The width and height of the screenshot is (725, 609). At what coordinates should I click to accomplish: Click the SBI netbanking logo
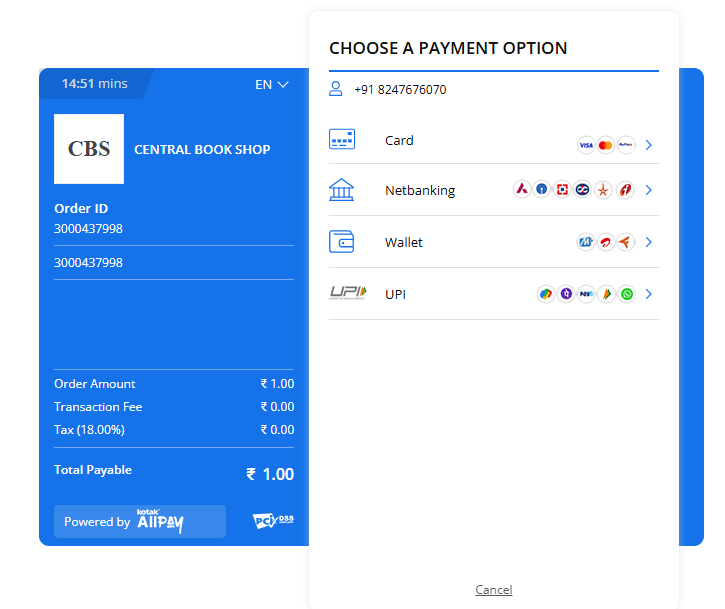pos(542,190)
